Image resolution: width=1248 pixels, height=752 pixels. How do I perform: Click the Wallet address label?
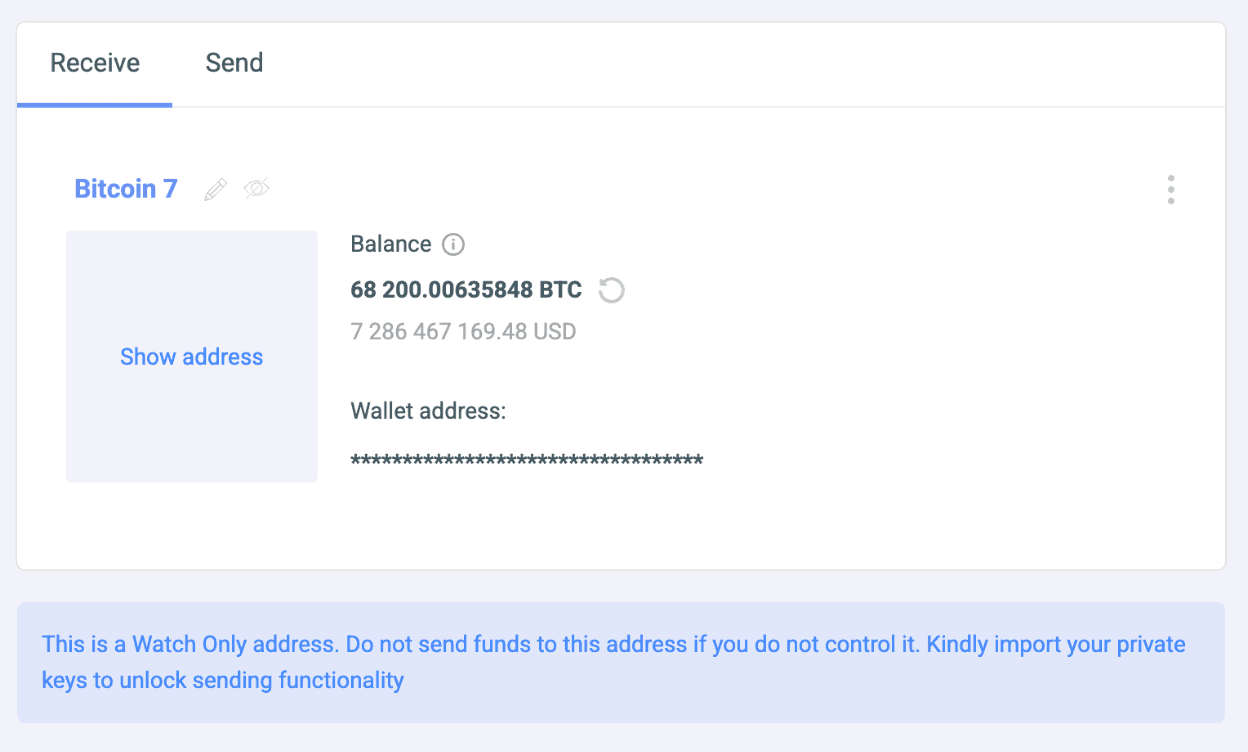click(x=428, y=411)
